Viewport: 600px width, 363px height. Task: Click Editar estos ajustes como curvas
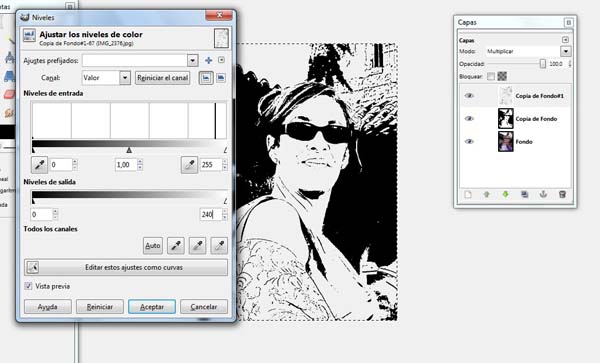coord(126,267)
